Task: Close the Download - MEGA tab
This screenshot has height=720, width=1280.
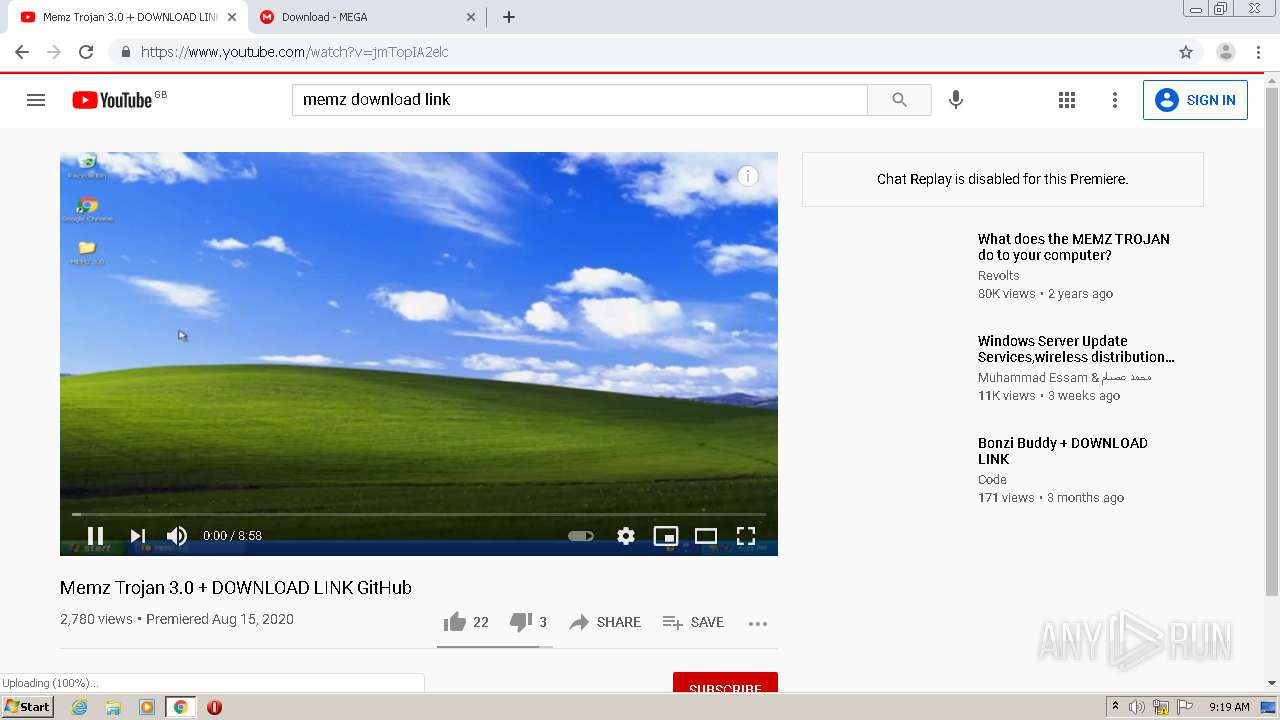Action: click(471, 17)
